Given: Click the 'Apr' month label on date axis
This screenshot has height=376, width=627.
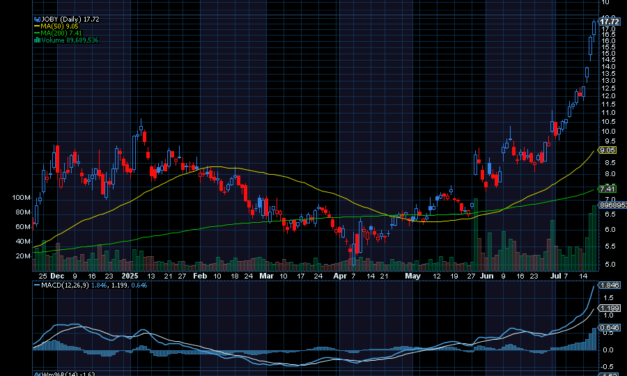Looking at the screenshot, I should [x=340, y=276].
